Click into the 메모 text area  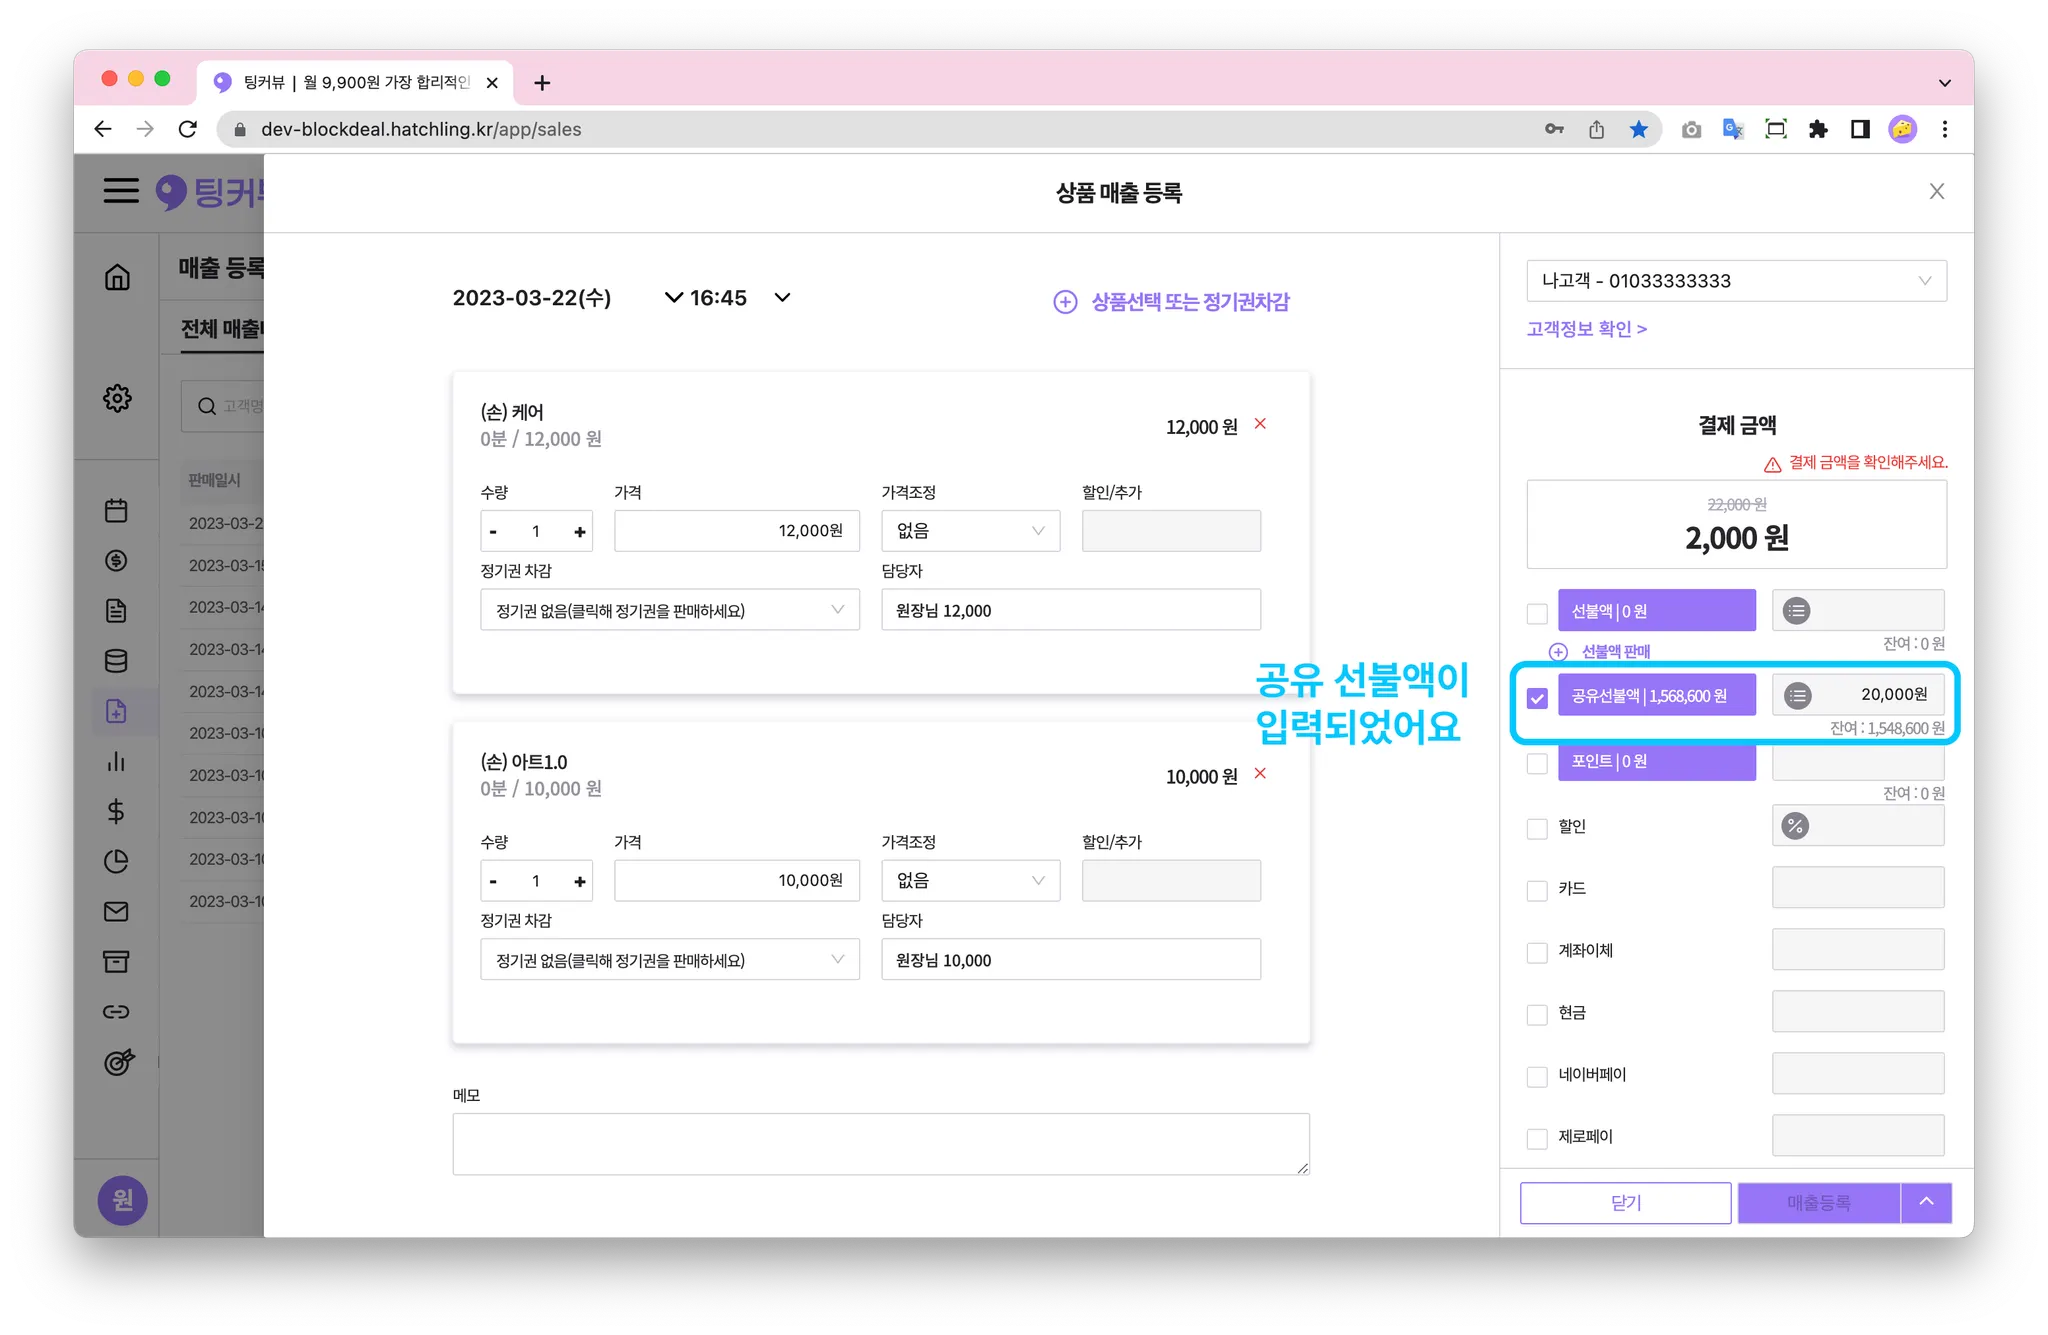pos(880,1143)
